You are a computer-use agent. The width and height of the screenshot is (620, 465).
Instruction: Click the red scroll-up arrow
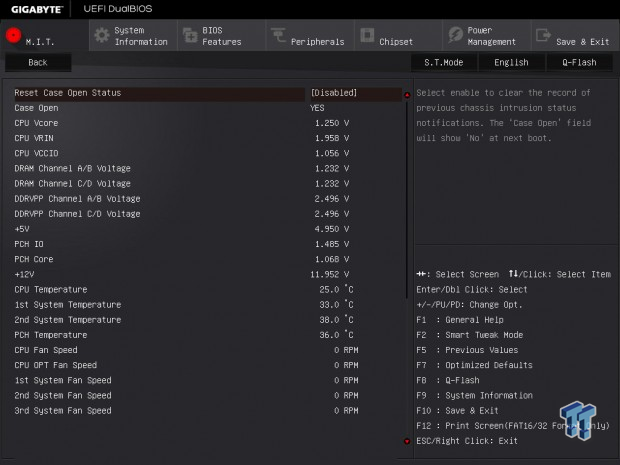click(x=407, y=95)
